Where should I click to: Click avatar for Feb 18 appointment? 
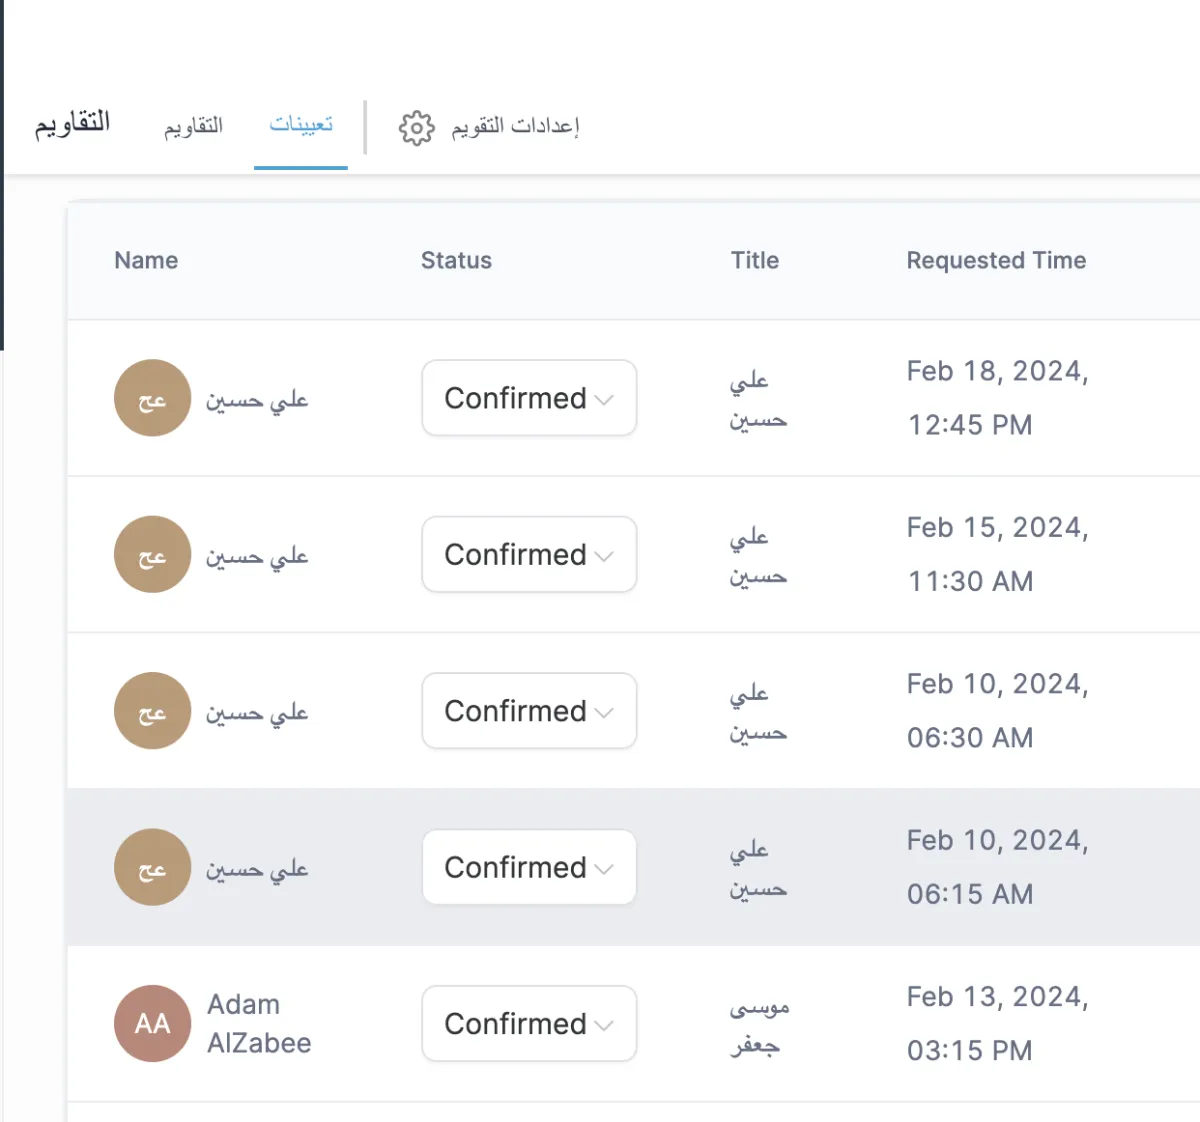pyautogui.click(x=152, y=398)
